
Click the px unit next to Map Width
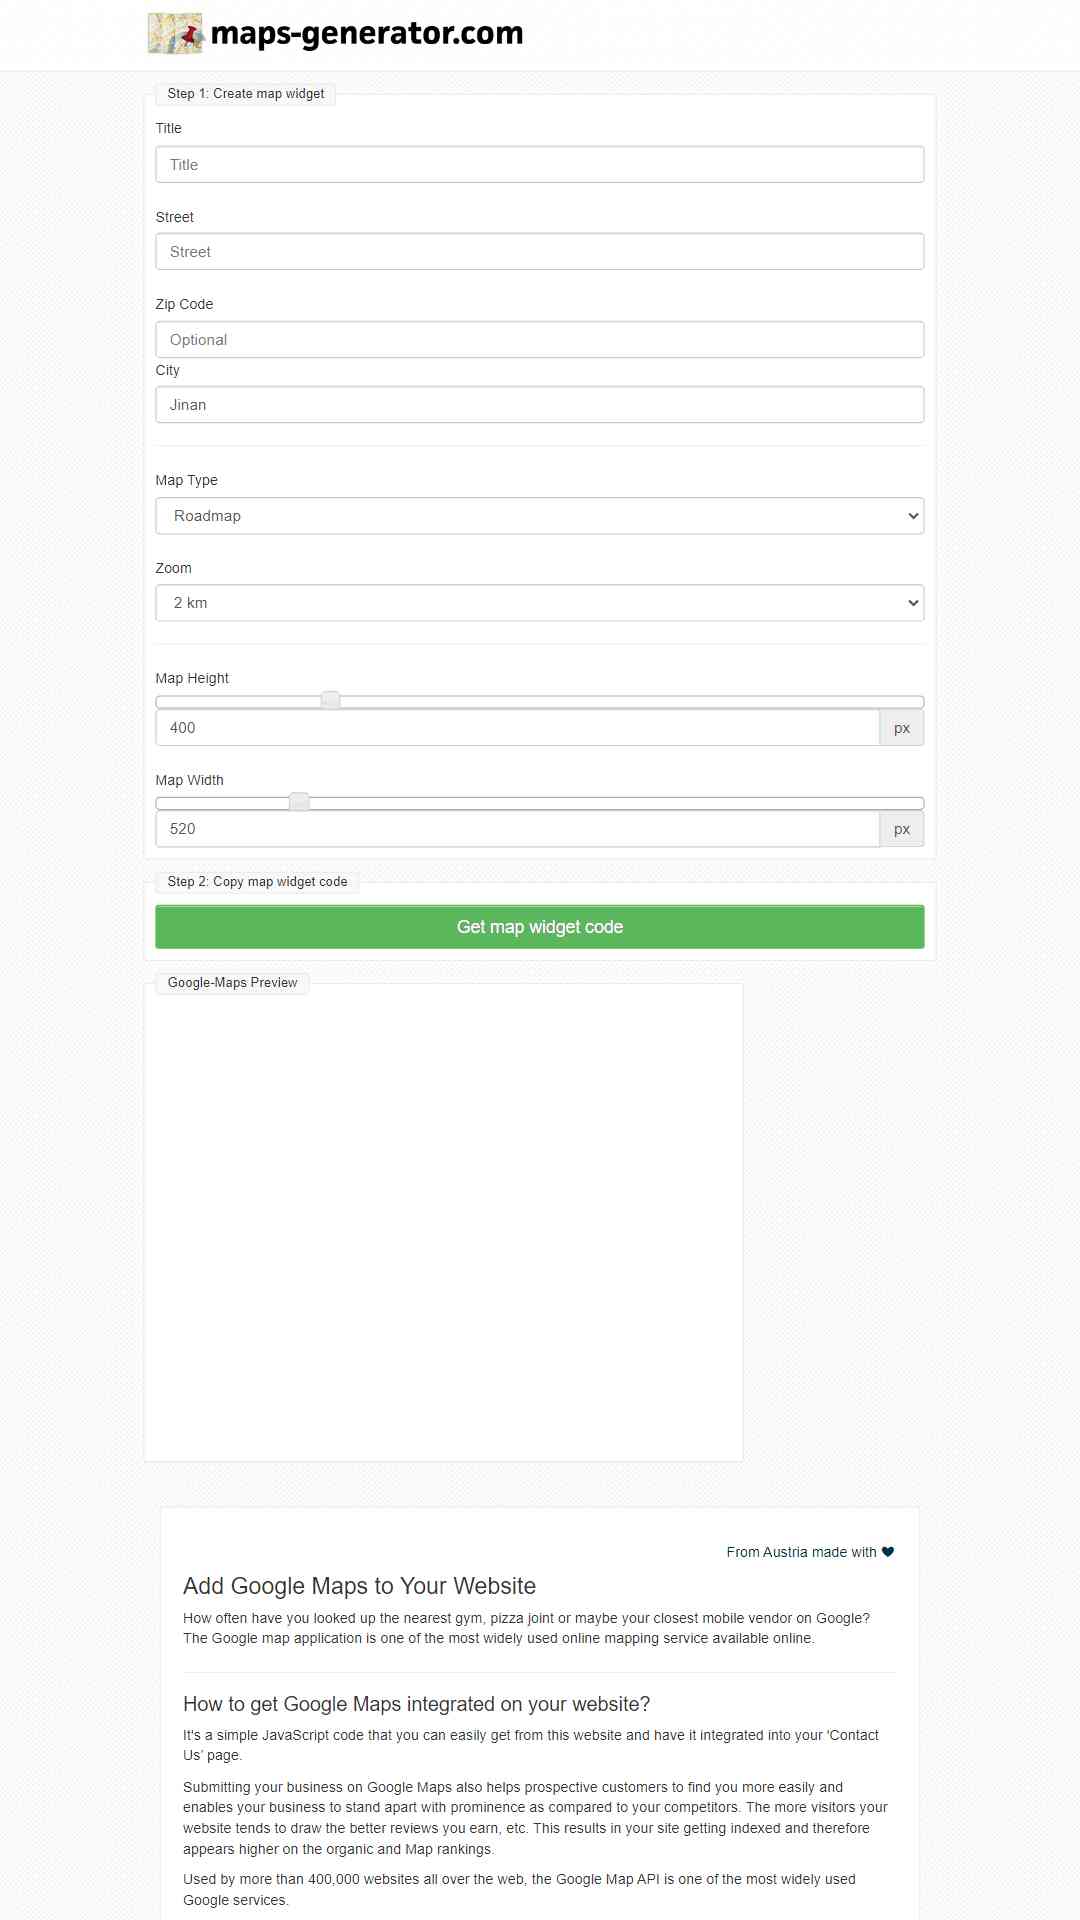click(902, 829)
